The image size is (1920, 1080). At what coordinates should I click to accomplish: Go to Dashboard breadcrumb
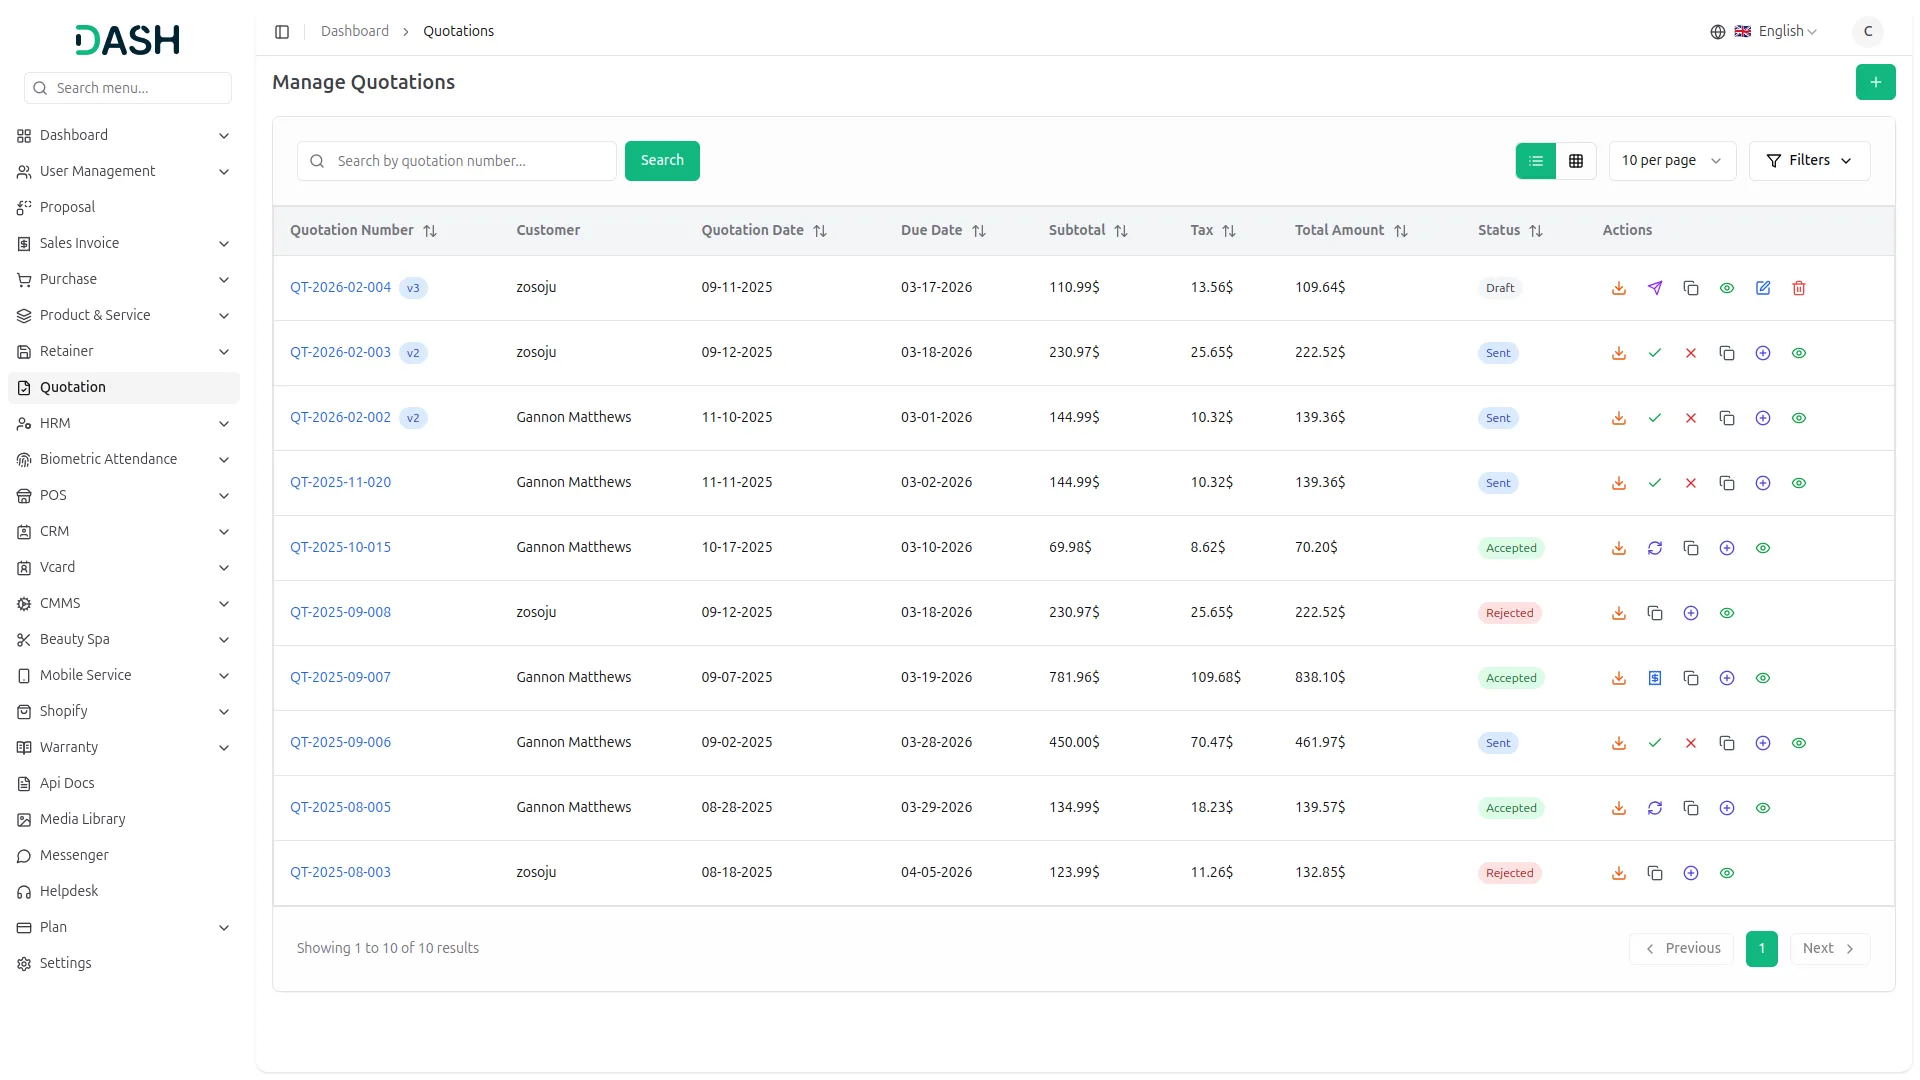pyautogui.click(x=354, y=31)
